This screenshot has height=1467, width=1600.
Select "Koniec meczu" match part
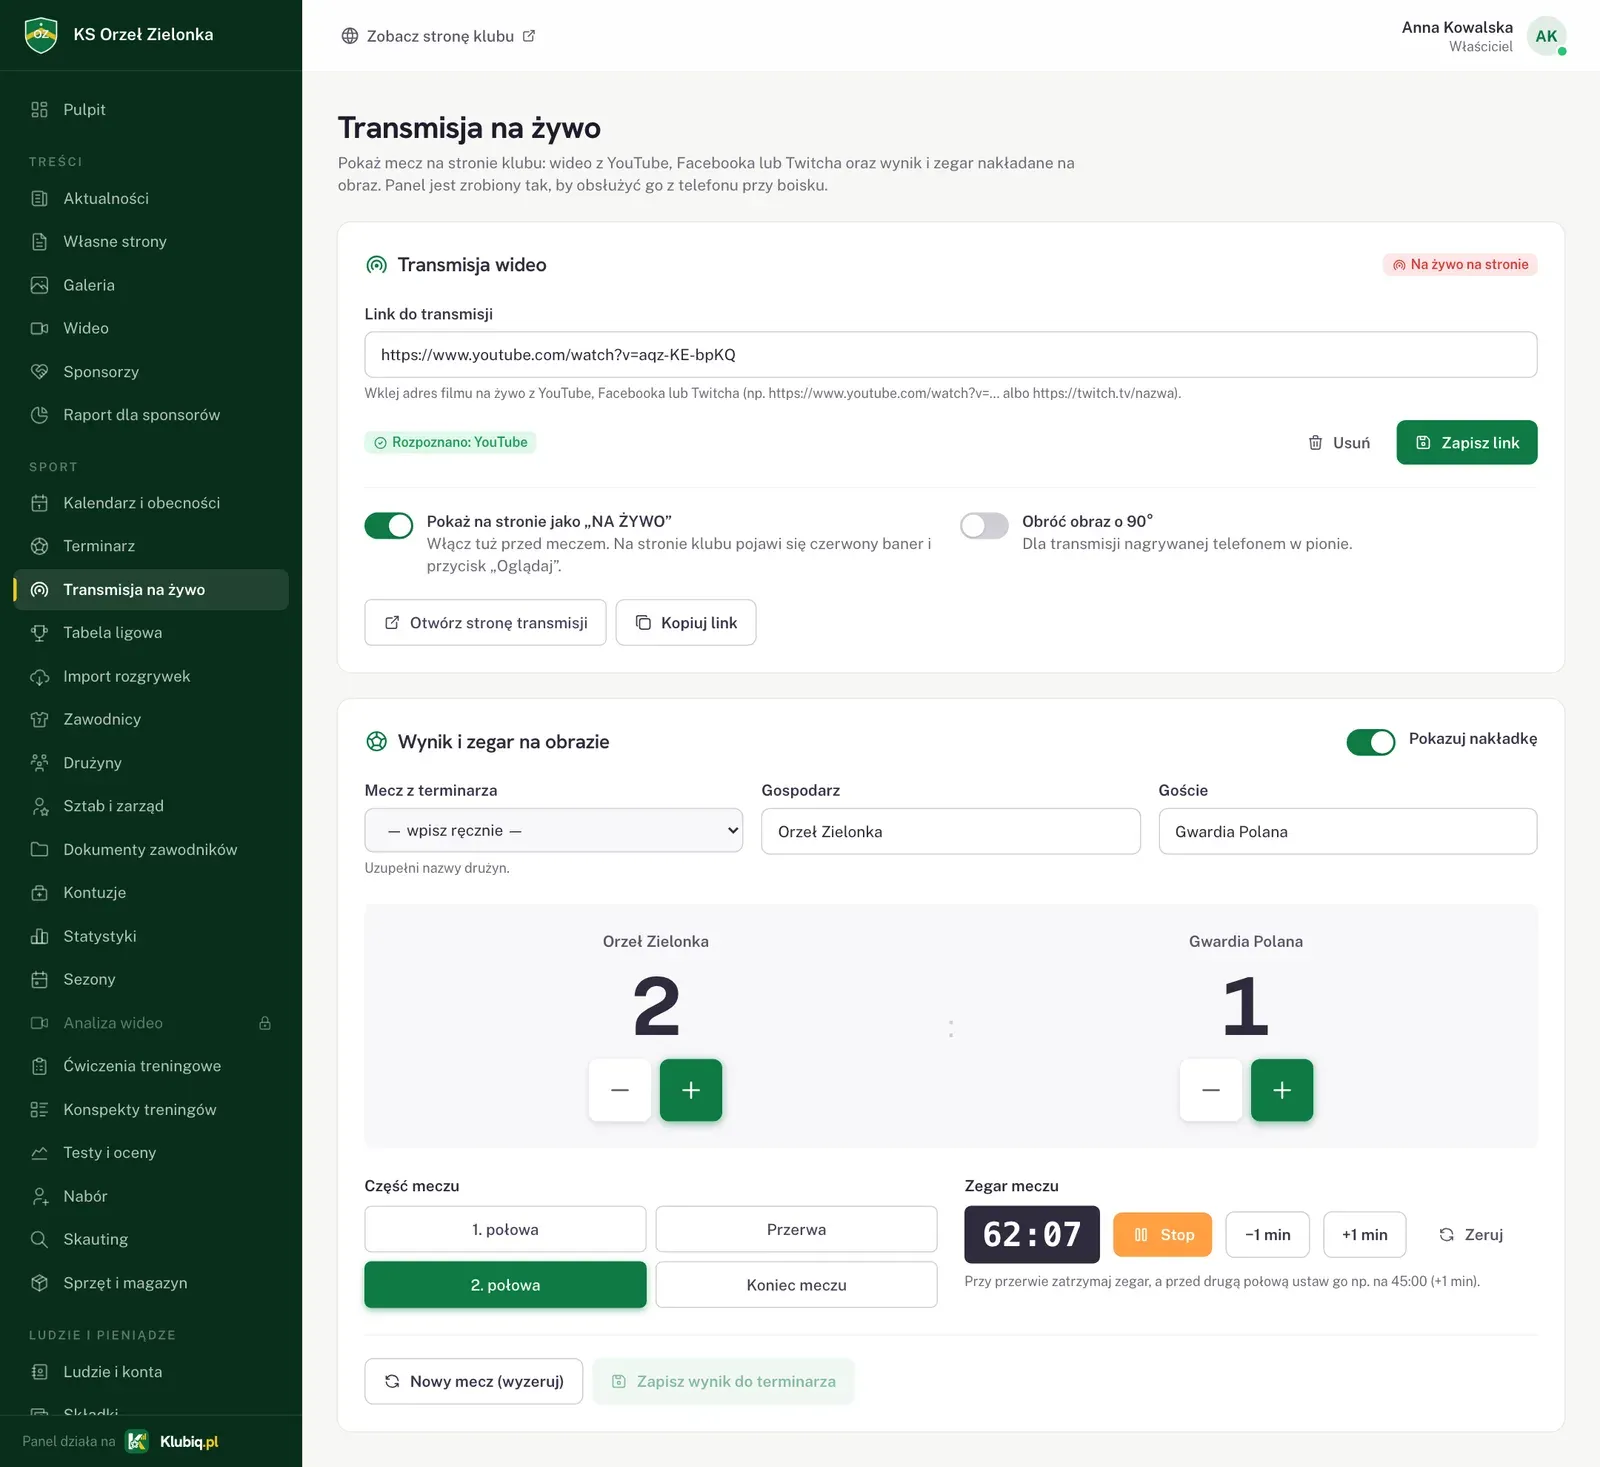point(797,1285)
